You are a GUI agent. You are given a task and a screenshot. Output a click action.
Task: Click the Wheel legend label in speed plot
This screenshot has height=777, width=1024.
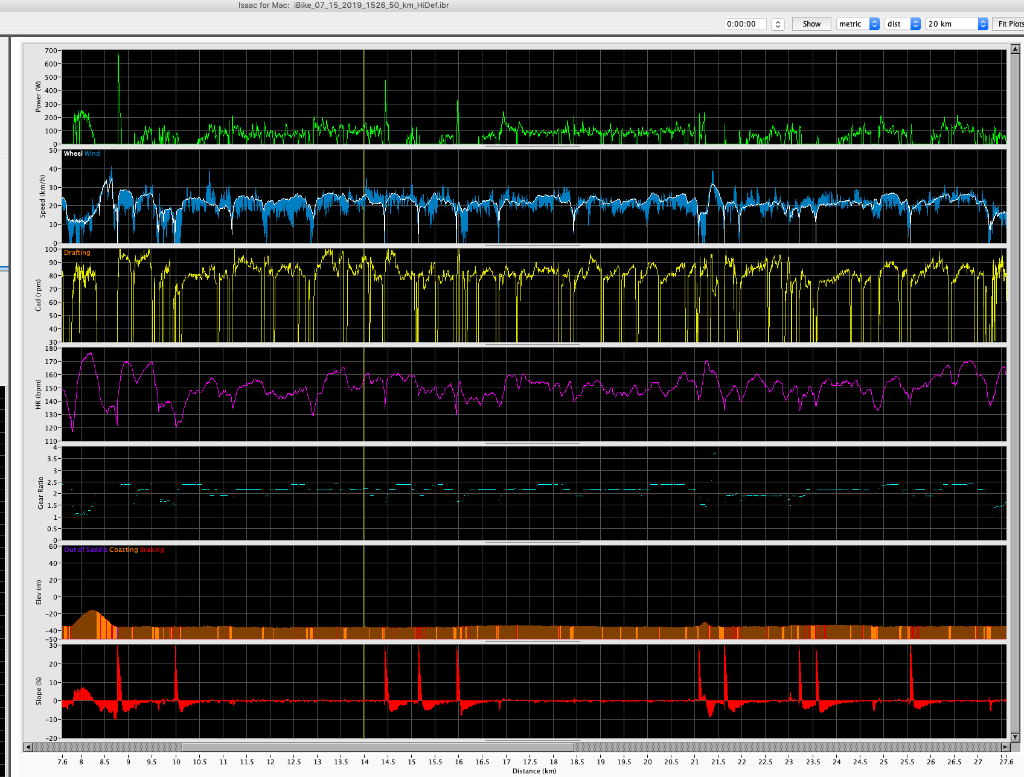click(73, 154)
